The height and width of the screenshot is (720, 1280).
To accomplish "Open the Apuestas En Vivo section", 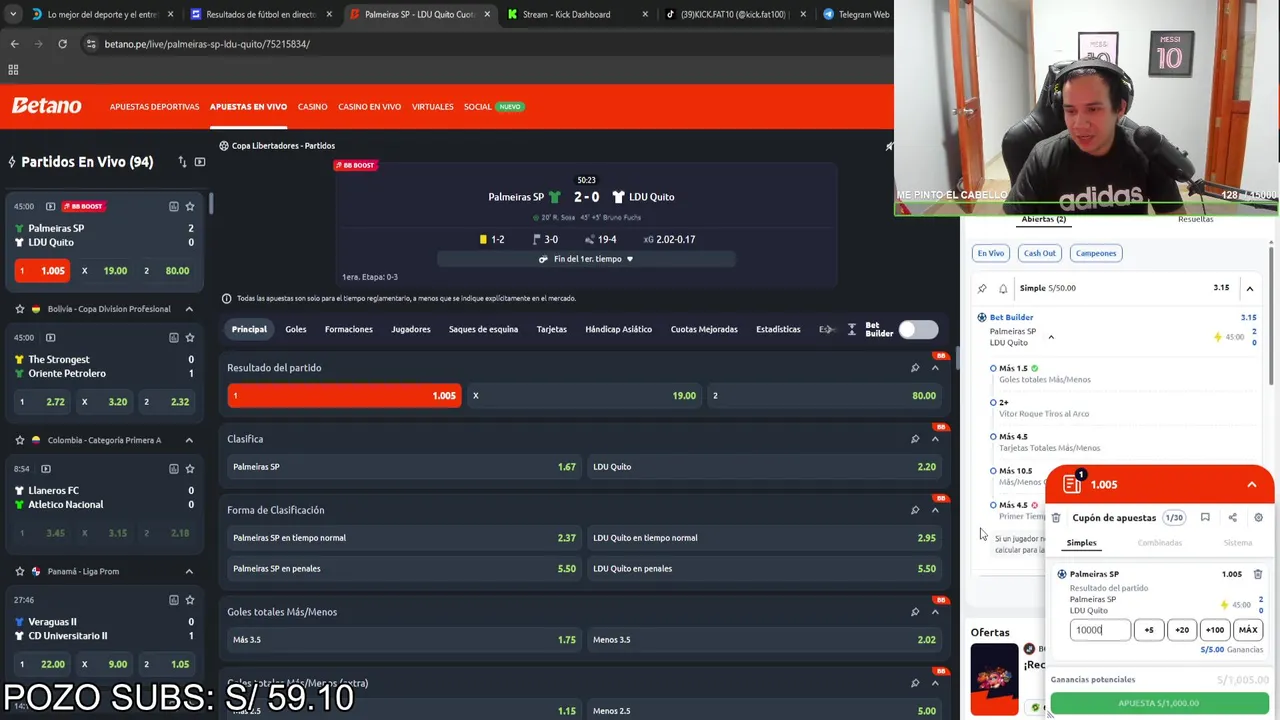I will click(x=248, y=106).
